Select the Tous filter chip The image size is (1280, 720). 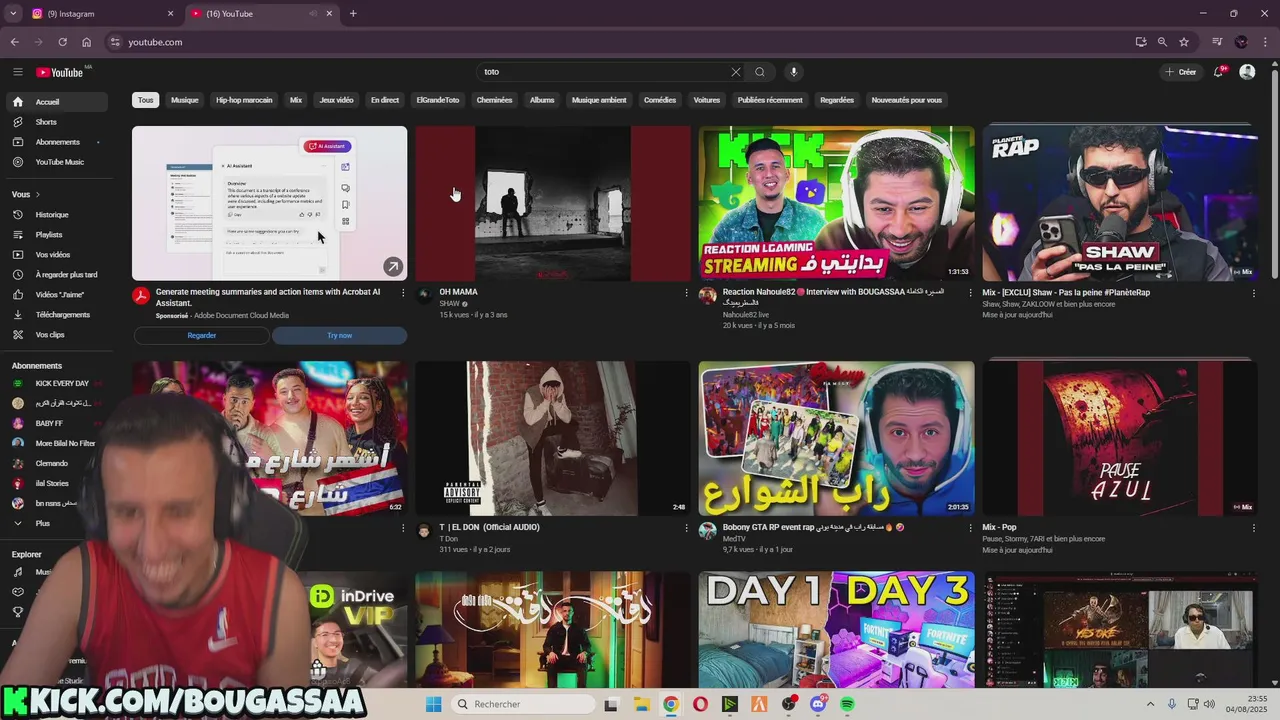146,100
